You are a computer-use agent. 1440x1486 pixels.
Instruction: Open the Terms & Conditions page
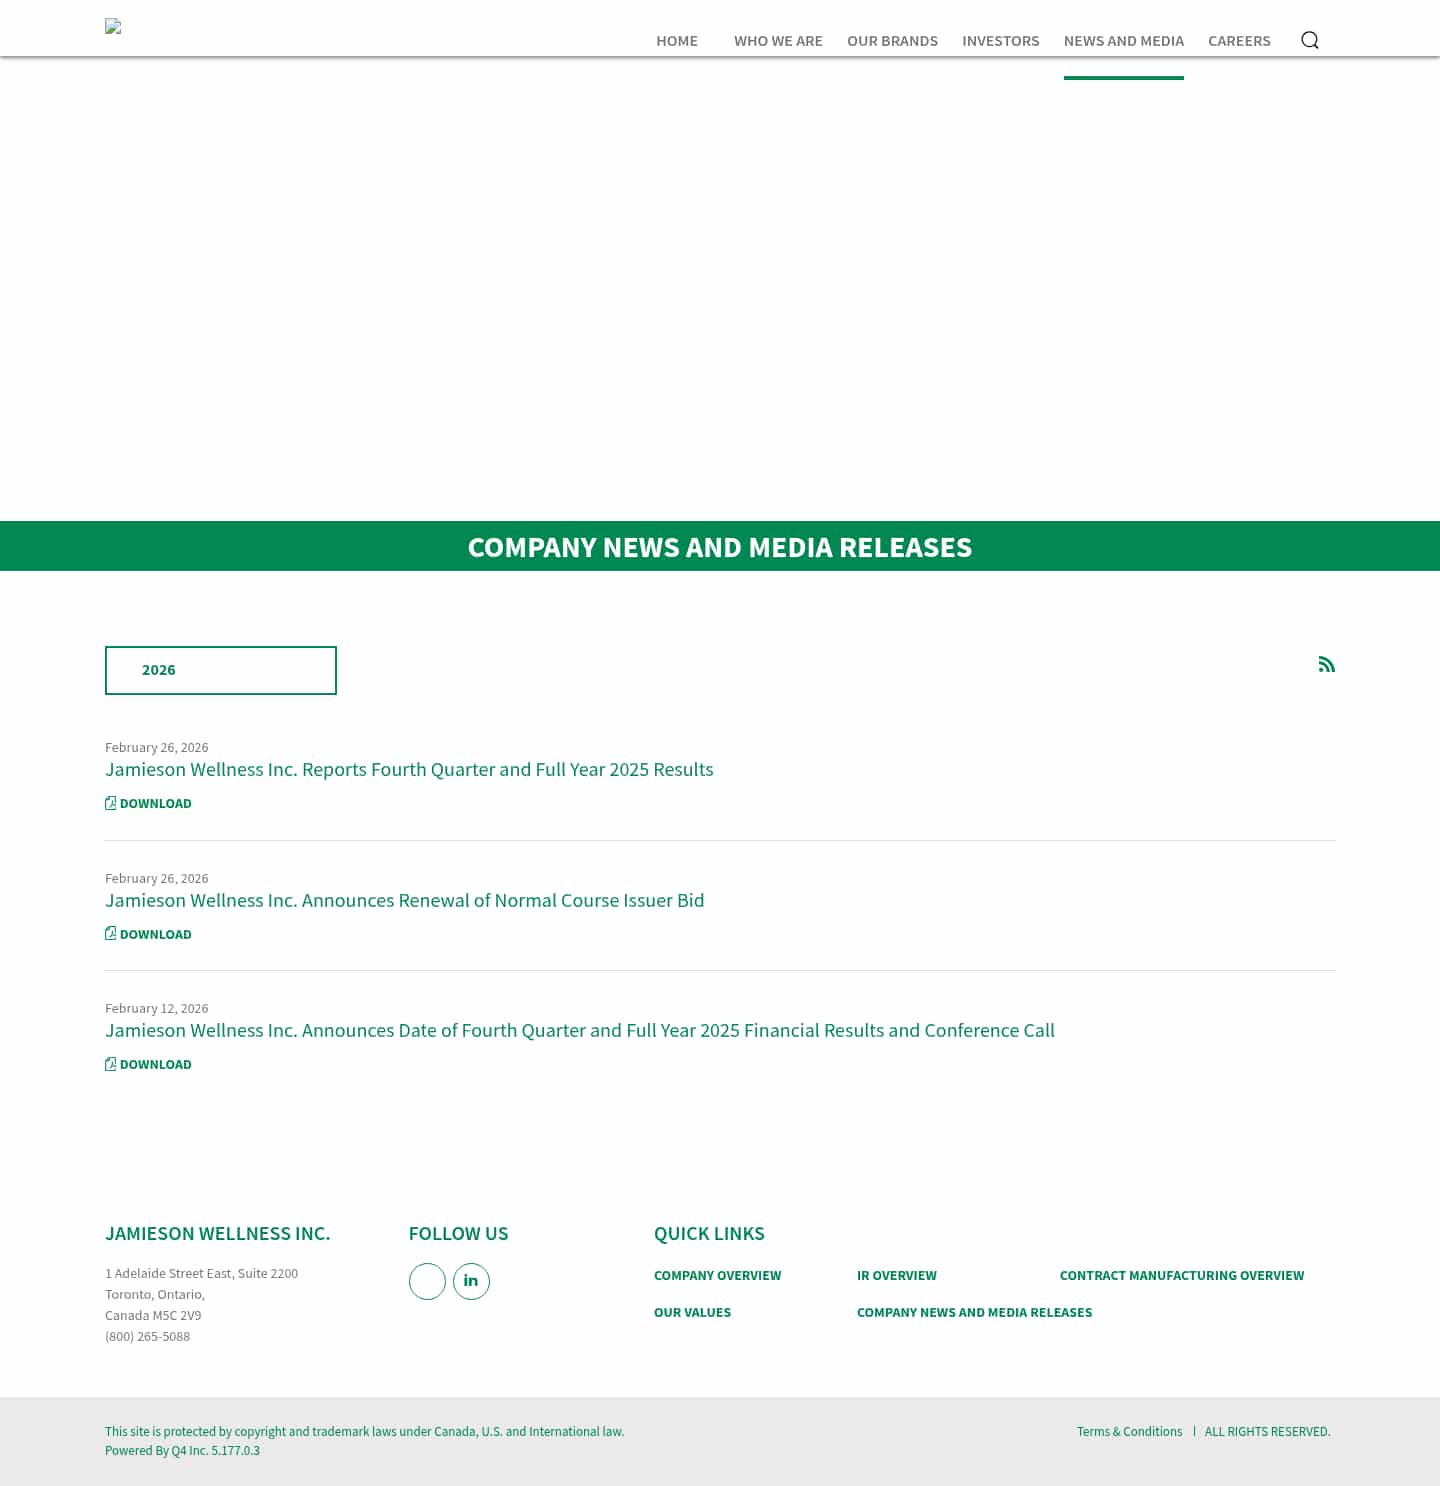coord(1129,1431)
